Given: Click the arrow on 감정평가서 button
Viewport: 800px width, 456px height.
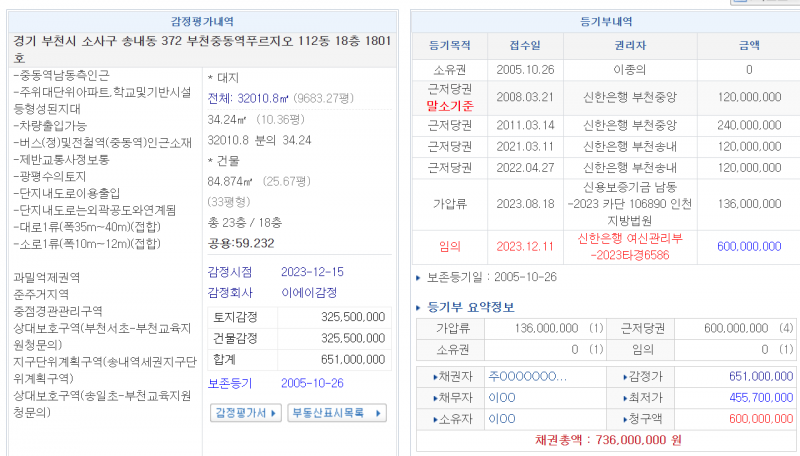Looking at the screenshot, I should coord(273,412).
